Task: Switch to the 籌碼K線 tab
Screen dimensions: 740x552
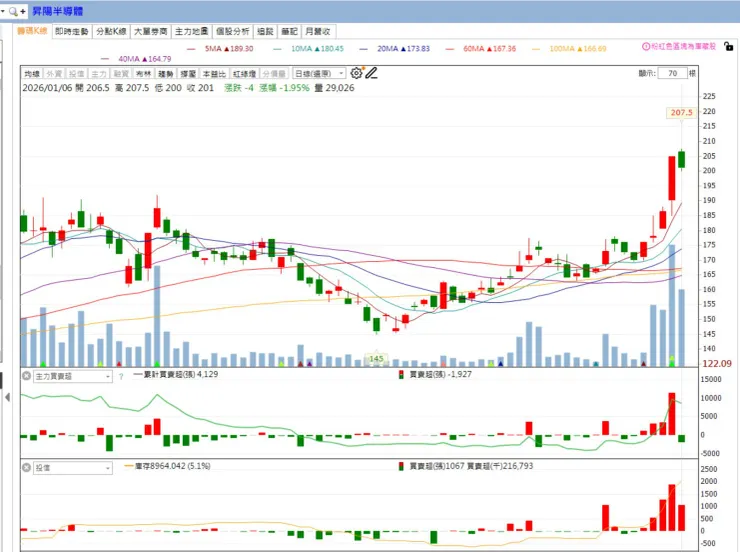Action: click(32, 31)
